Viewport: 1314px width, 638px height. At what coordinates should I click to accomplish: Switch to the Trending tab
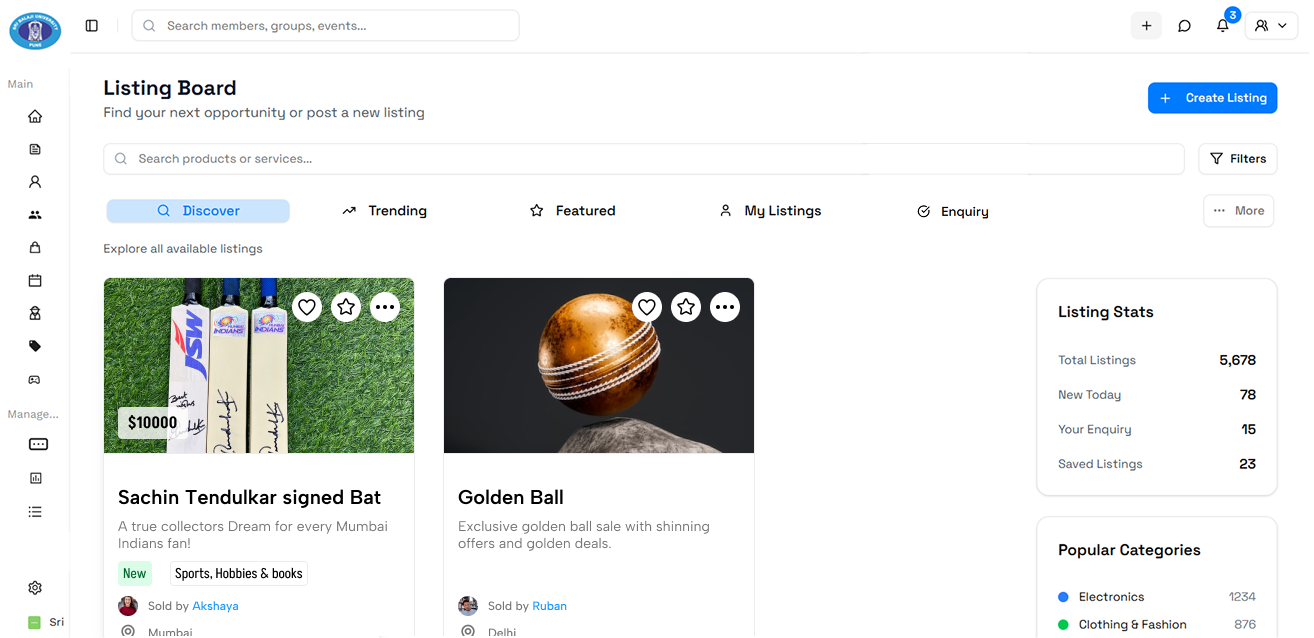pyautogui.click(x=384, y=211)
